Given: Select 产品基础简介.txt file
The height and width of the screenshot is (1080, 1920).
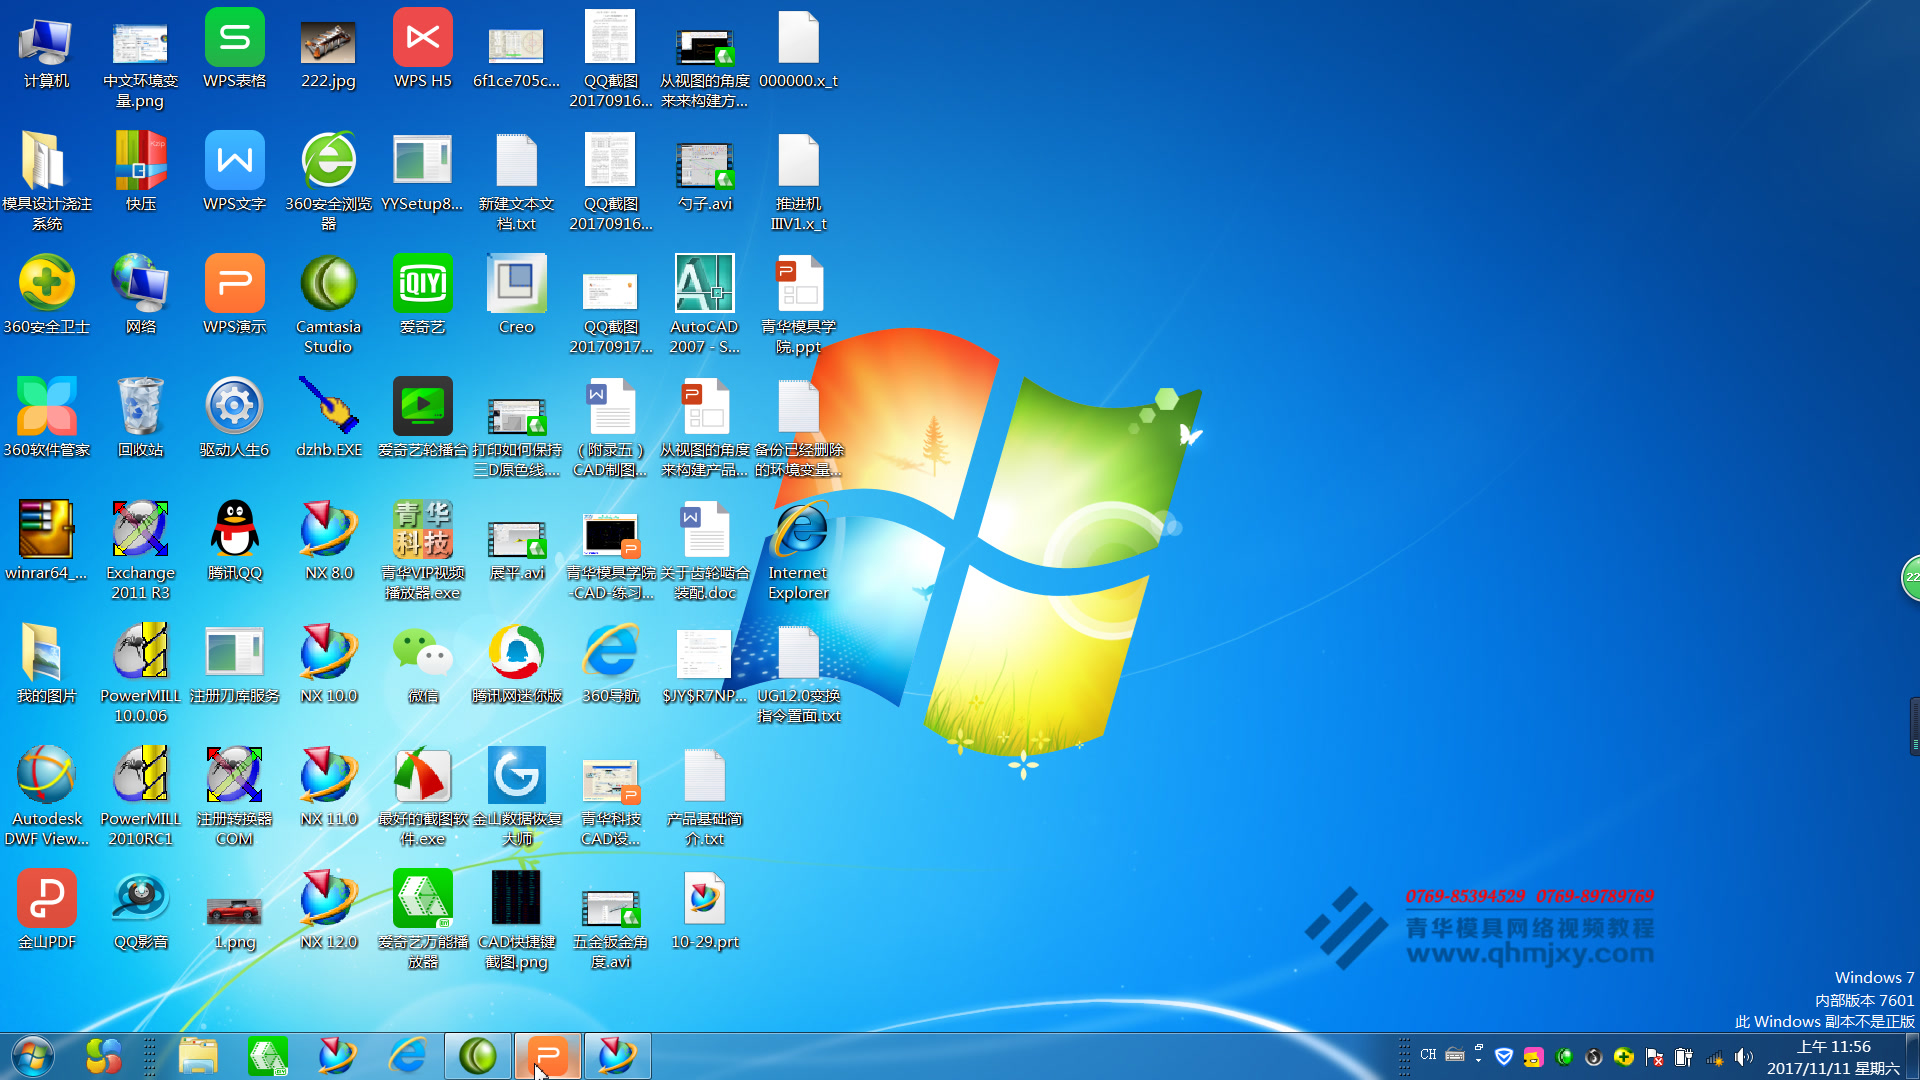Looking at the screenshot, I should point(704,797).
